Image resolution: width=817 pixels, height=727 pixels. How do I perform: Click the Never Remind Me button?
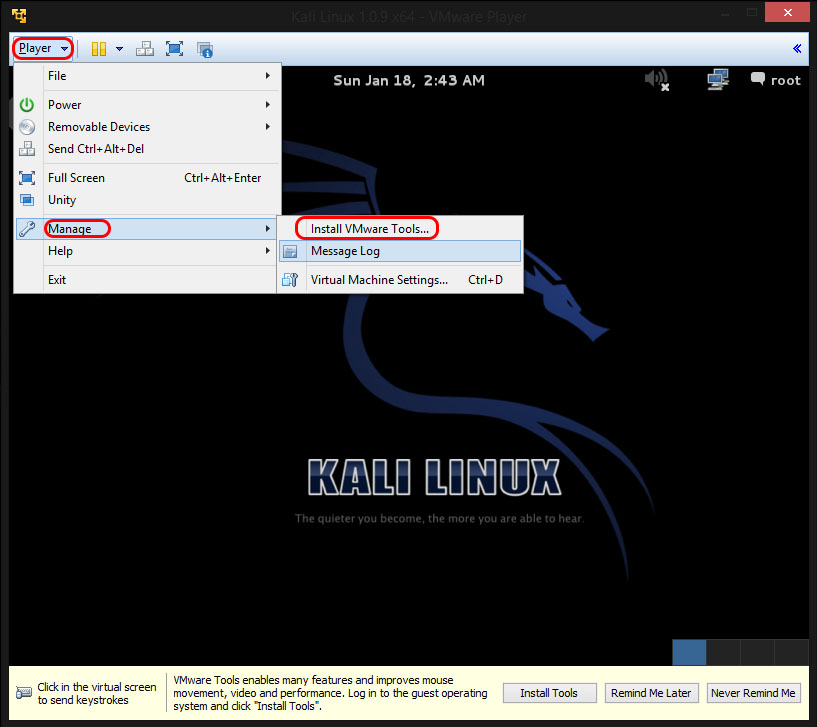click(x=753, y=693)
